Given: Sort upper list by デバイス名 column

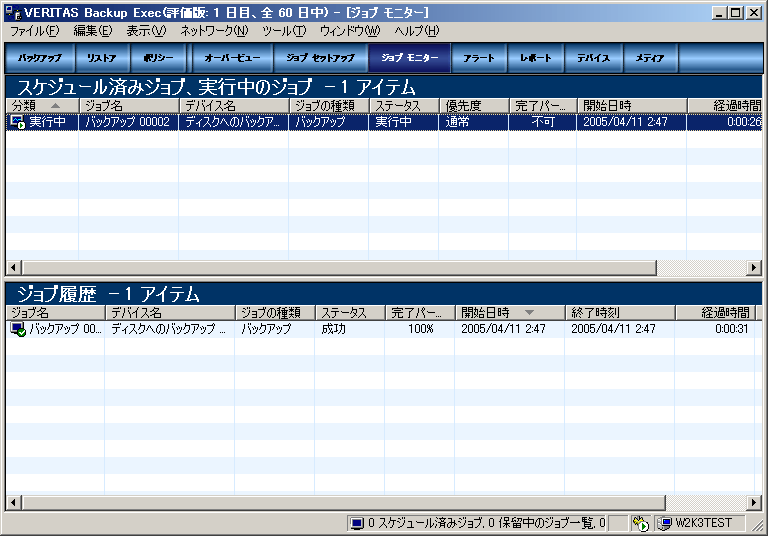Looking at the screenshot, I should pyautogui.click(x=234, y=106).
